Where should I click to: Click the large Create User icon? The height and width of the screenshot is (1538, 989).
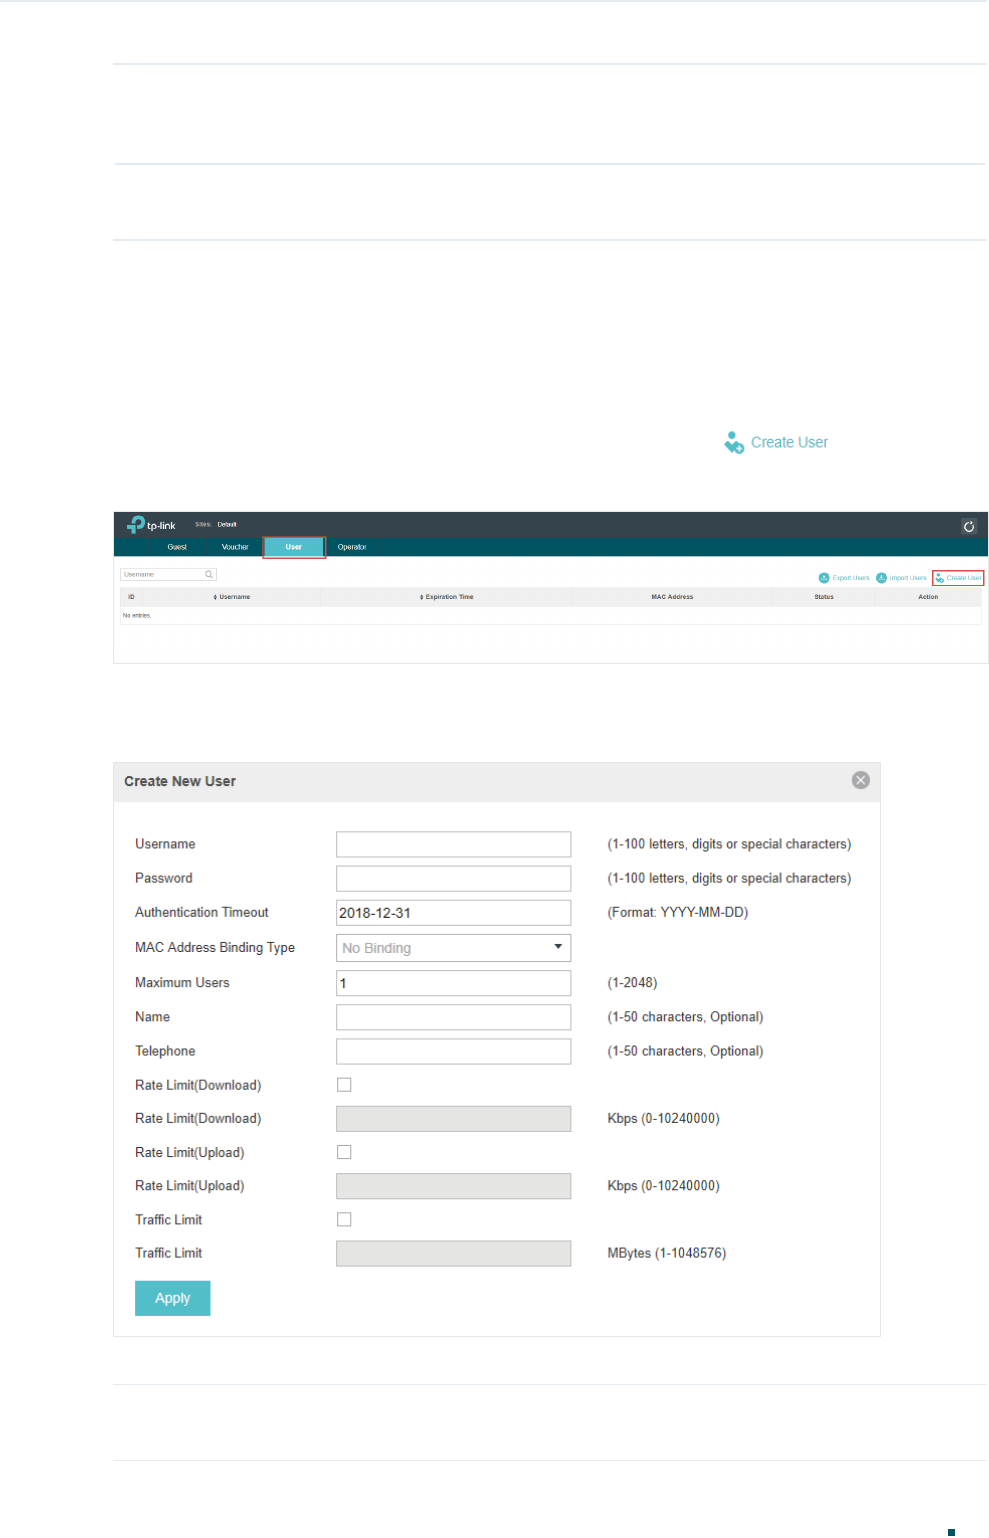click(734, 443)
